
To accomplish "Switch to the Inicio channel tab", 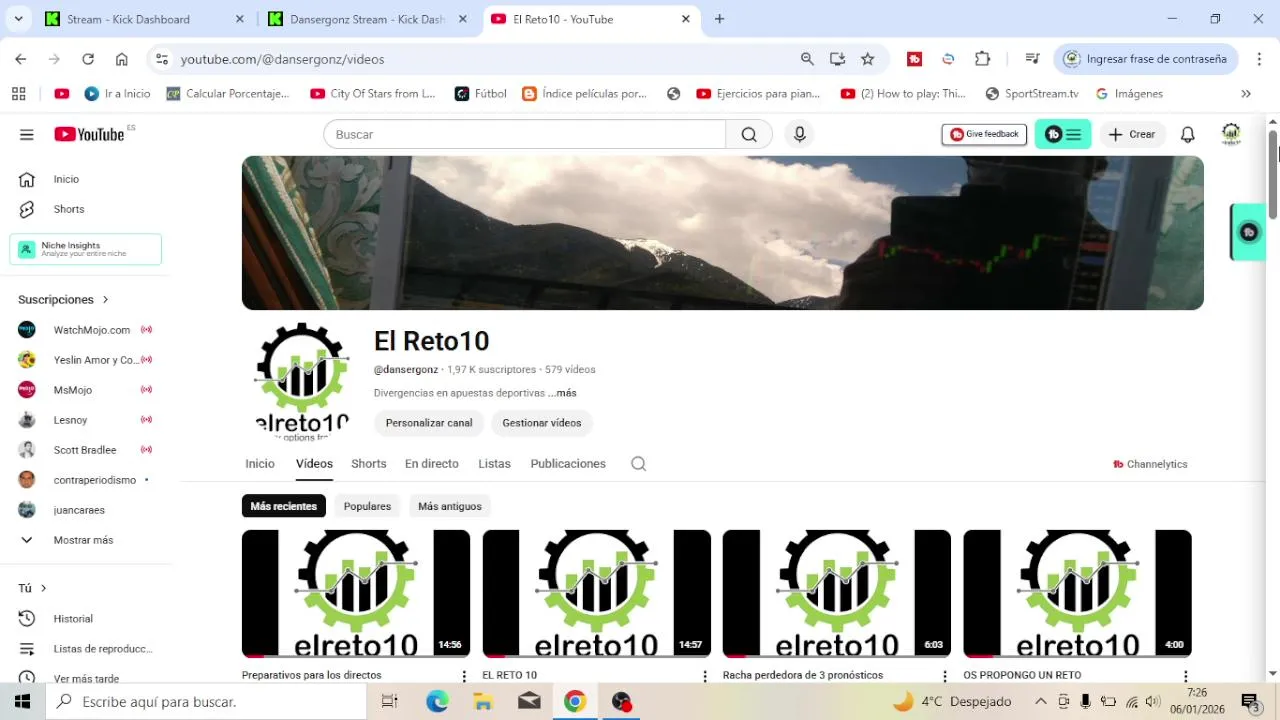I will [x=260, y=464].
